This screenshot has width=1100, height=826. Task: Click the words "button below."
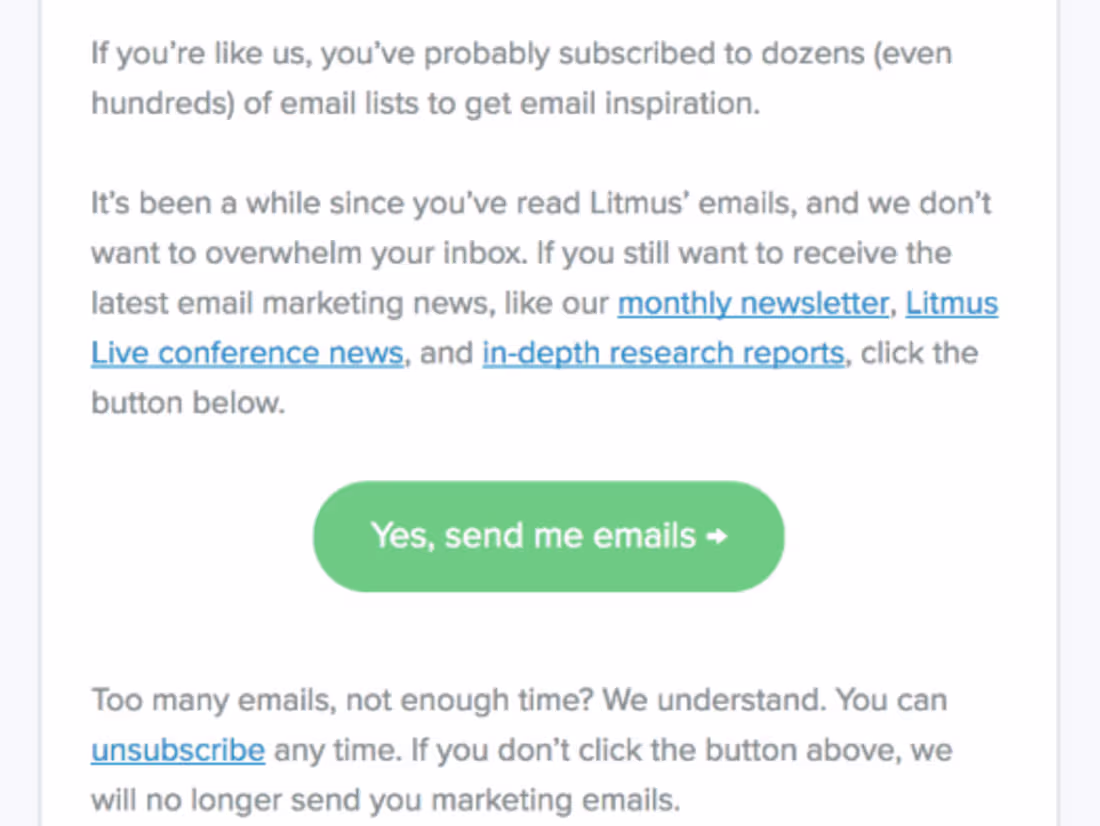[x=188, y=403]
